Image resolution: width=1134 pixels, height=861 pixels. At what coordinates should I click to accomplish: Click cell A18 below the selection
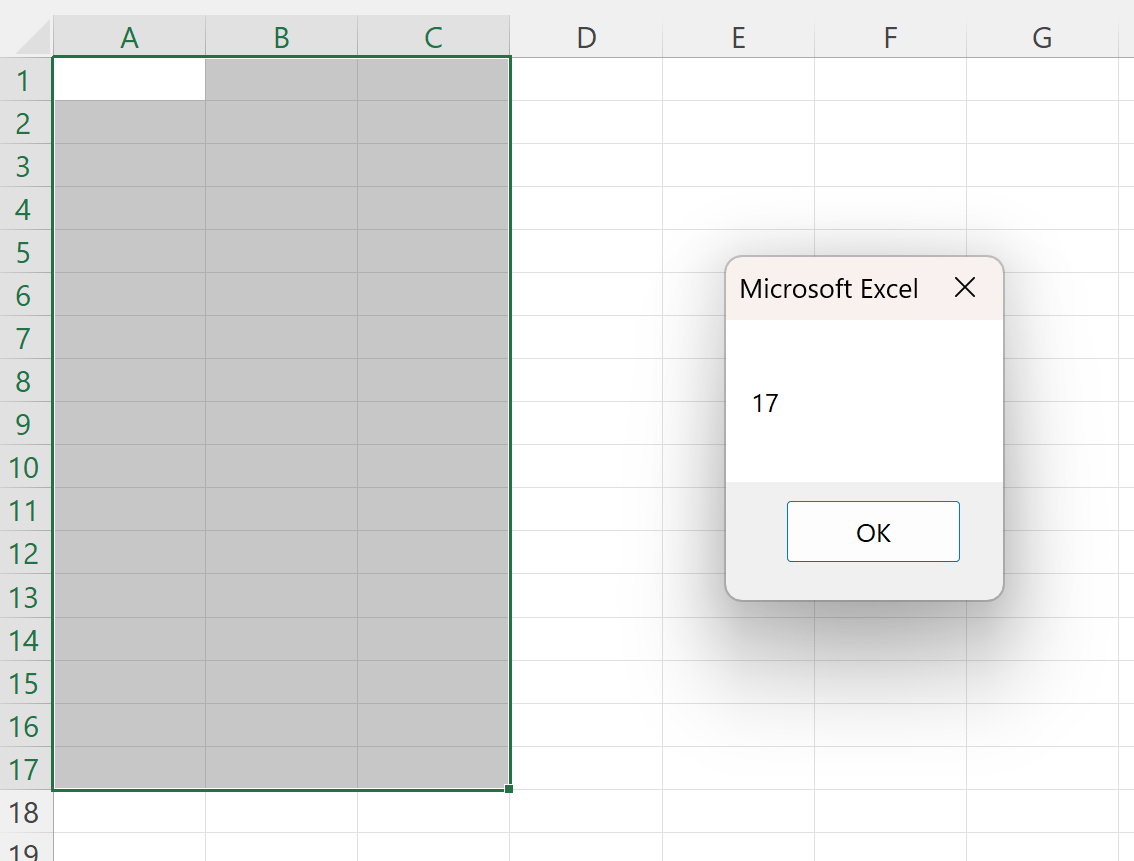click(129, 811)
